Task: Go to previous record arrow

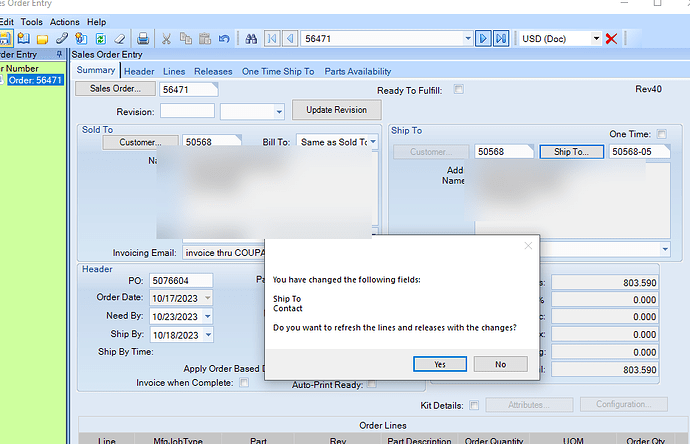Action: point(290,39)
